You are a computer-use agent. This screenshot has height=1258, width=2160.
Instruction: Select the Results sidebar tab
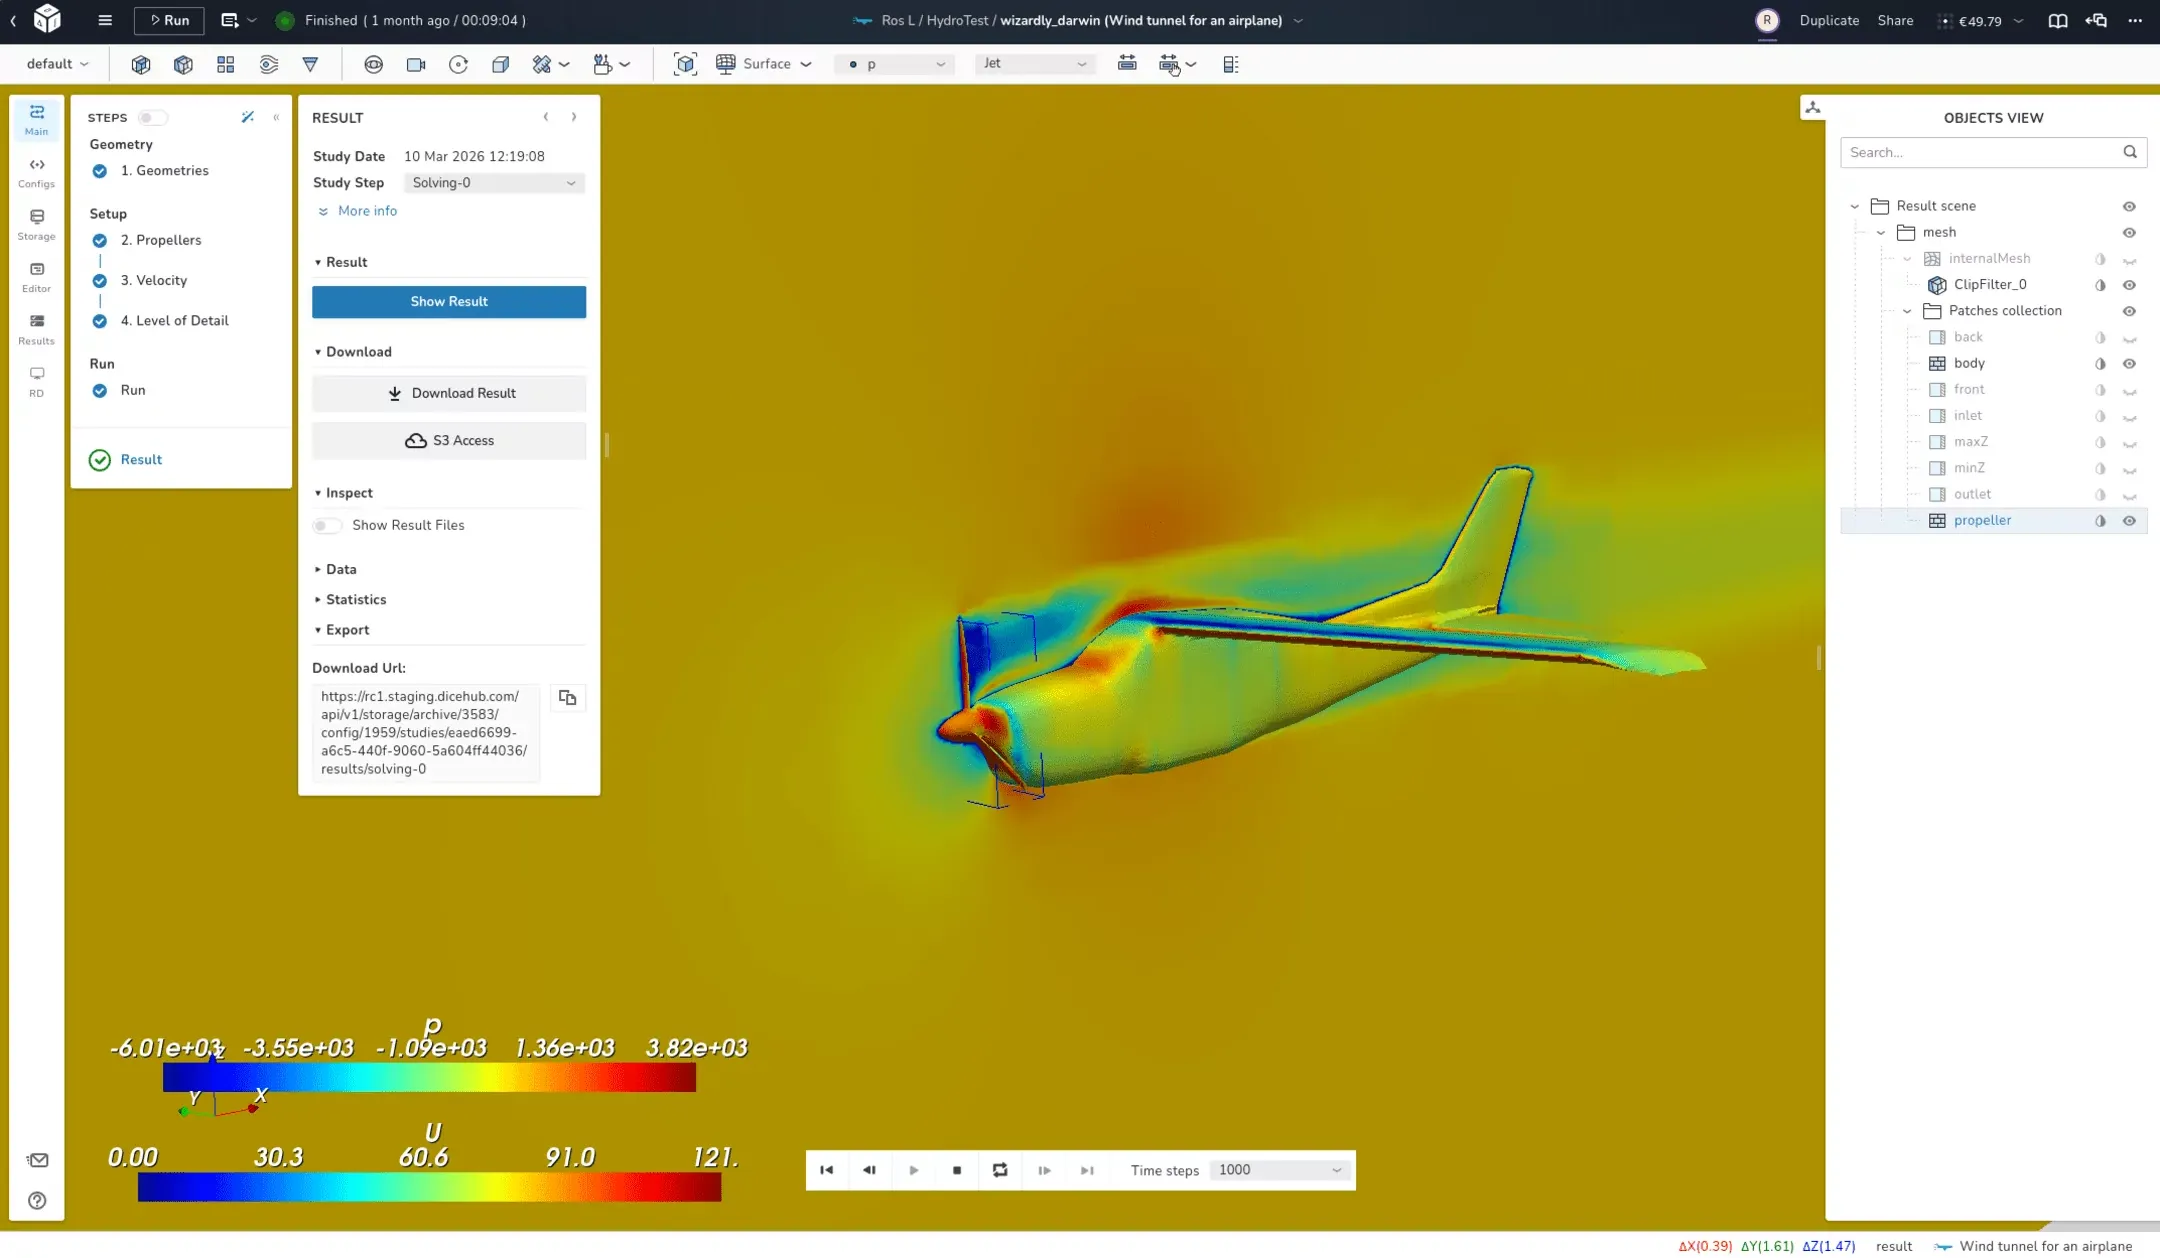click(36, 328)
